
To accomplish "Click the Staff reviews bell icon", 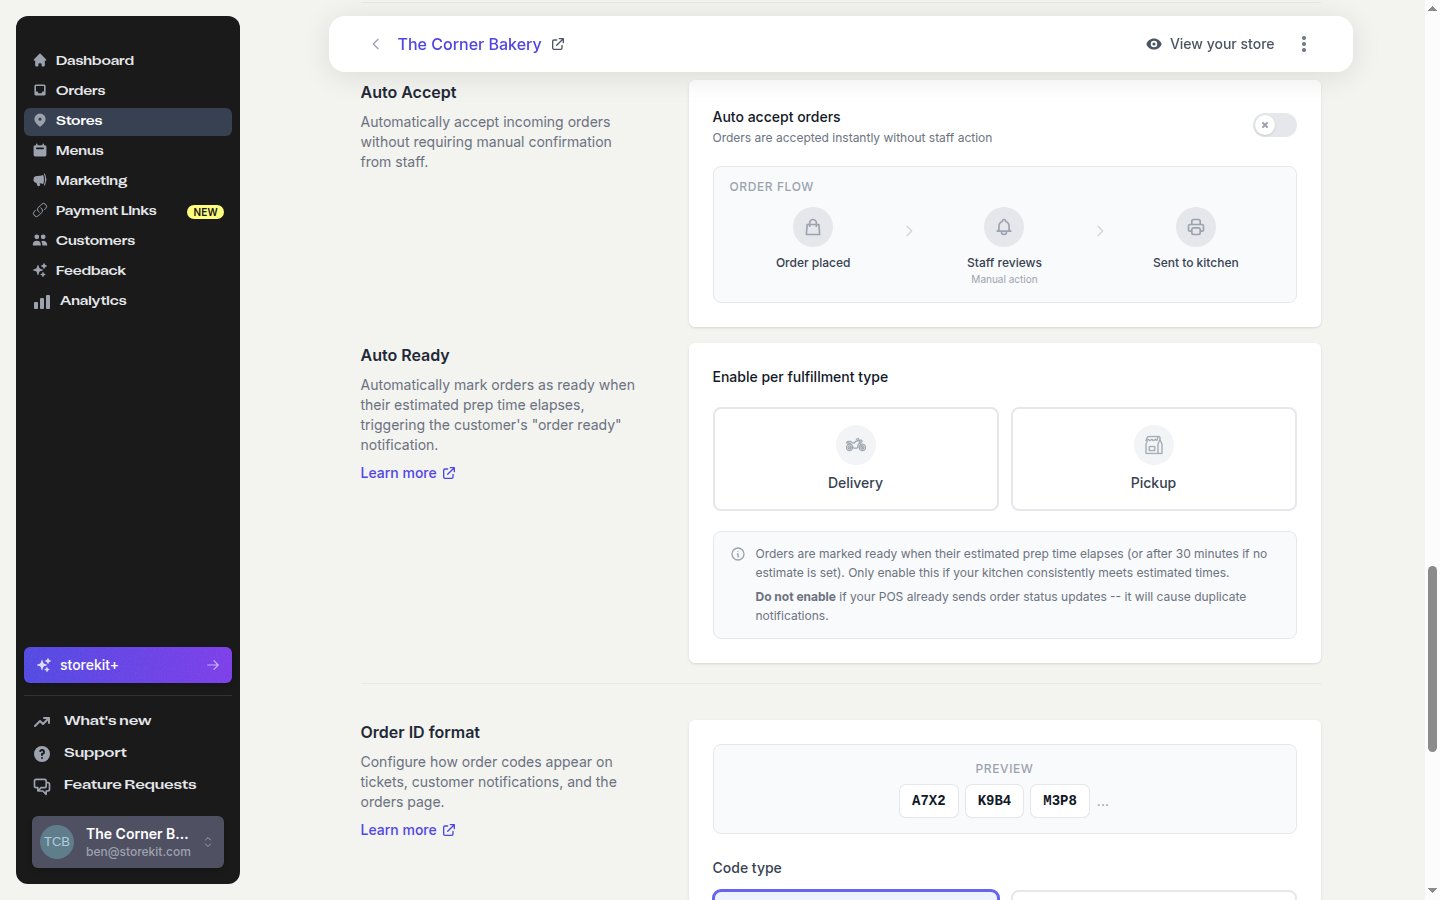I will pos(1004,228).
